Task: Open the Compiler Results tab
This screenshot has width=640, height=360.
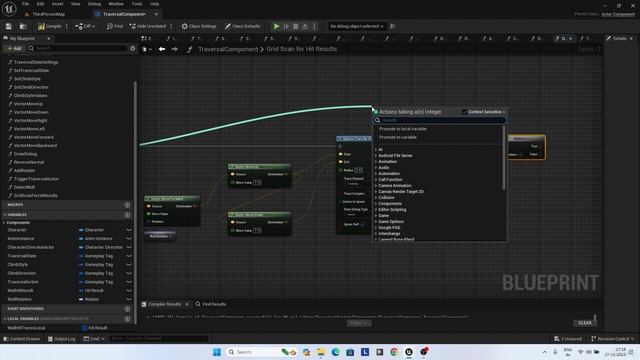Action: 164,304
